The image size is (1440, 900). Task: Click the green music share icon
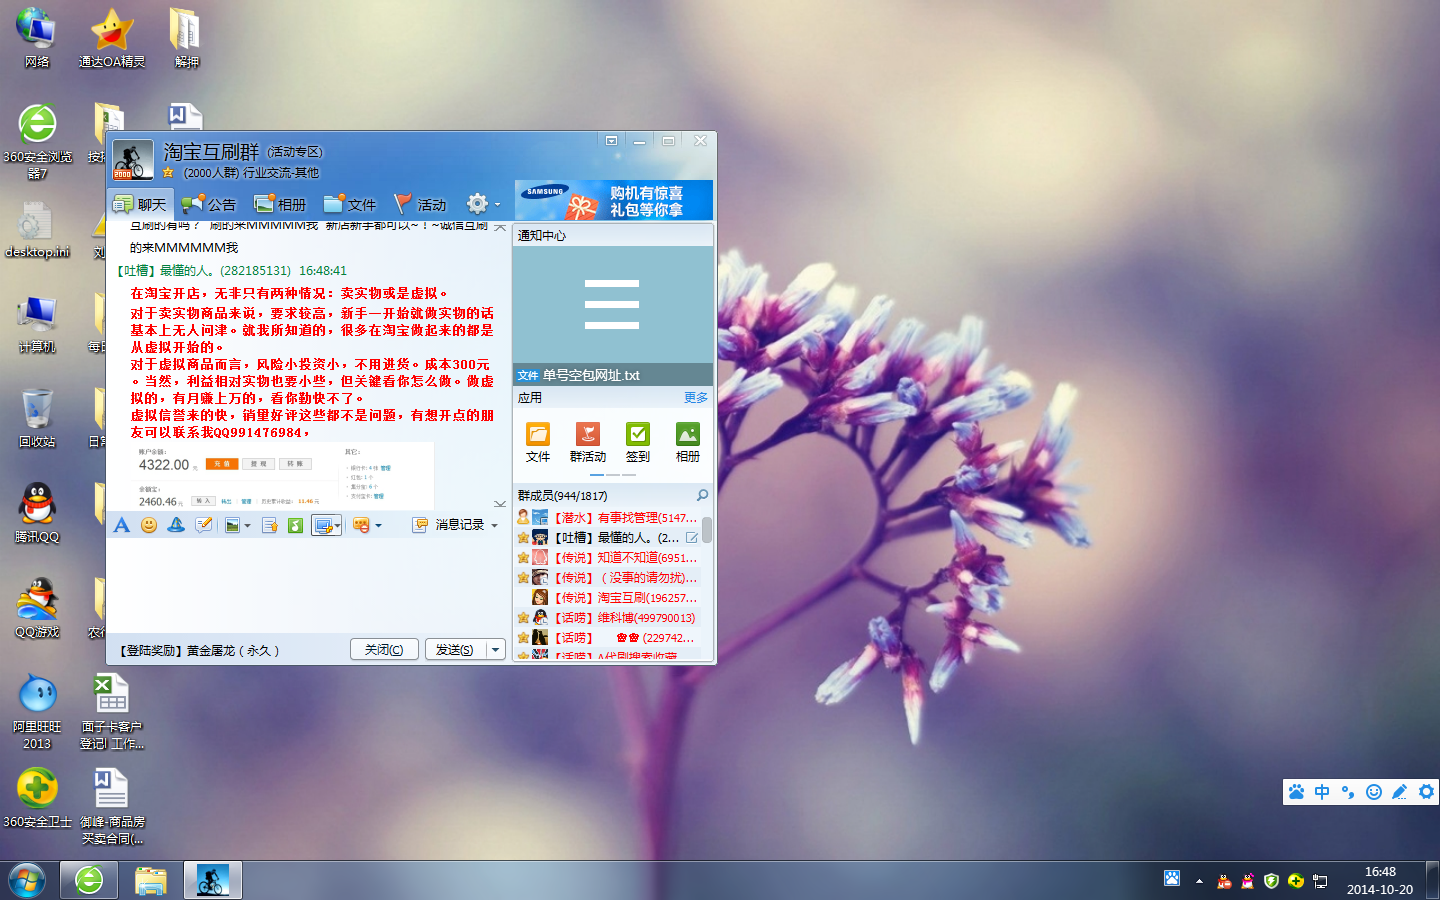[x=296, y=525]
